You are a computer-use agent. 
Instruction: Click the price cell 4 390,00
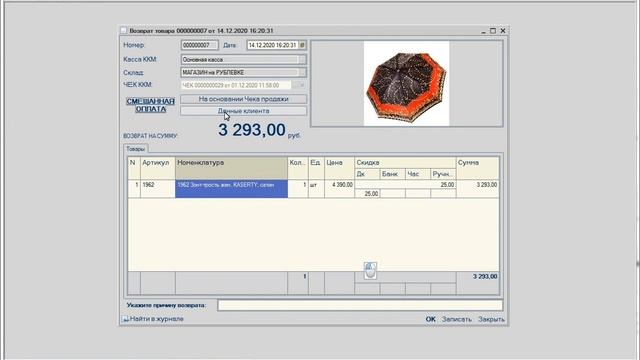[x=340, y=189]
